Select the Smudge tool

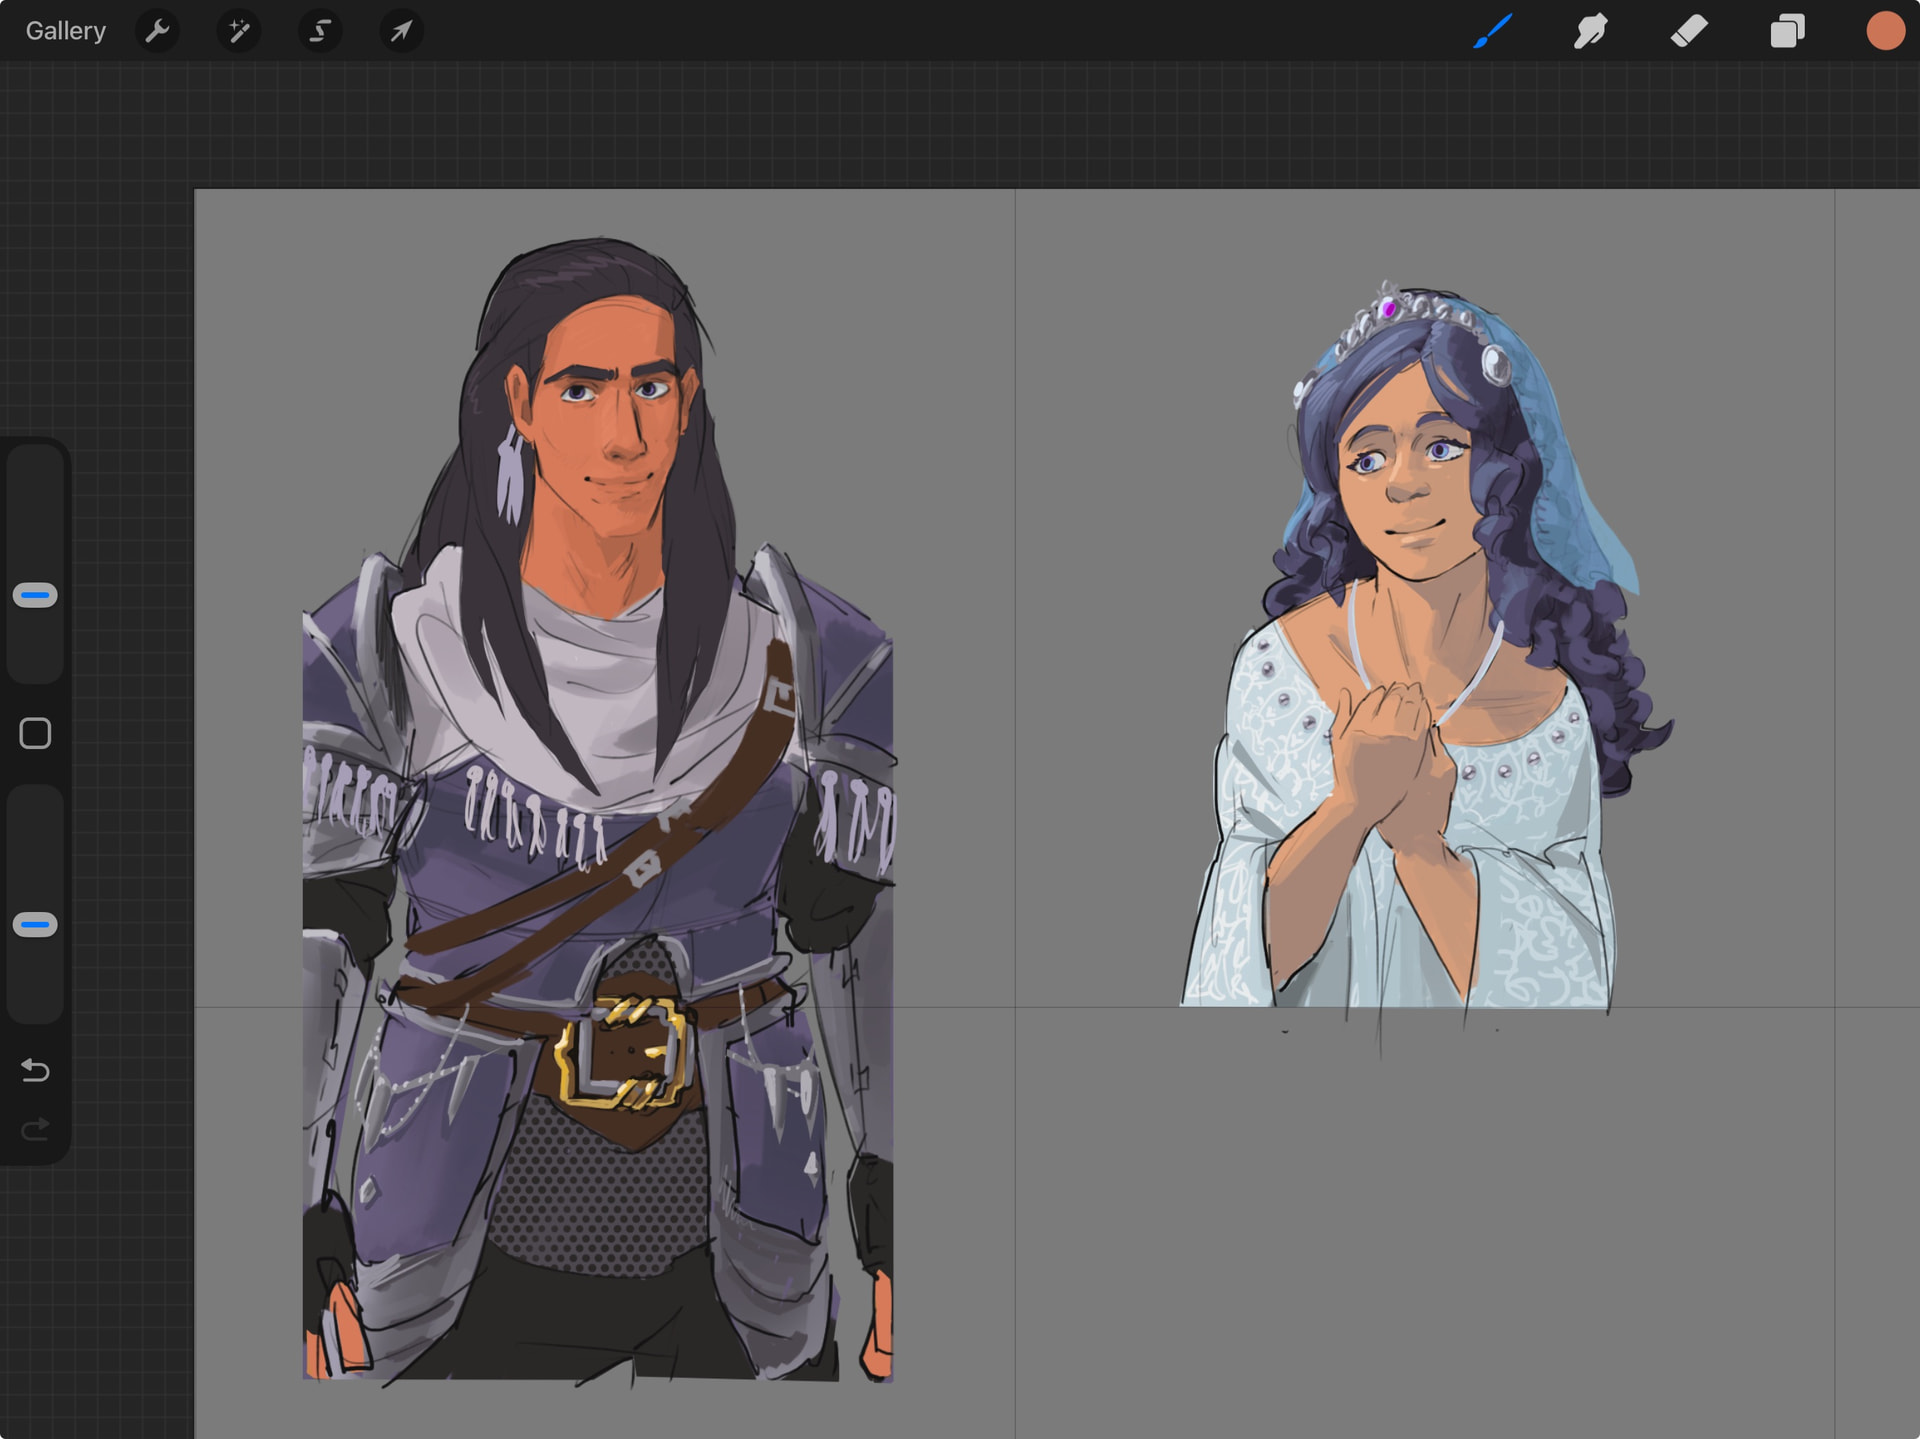(1590, 31)
